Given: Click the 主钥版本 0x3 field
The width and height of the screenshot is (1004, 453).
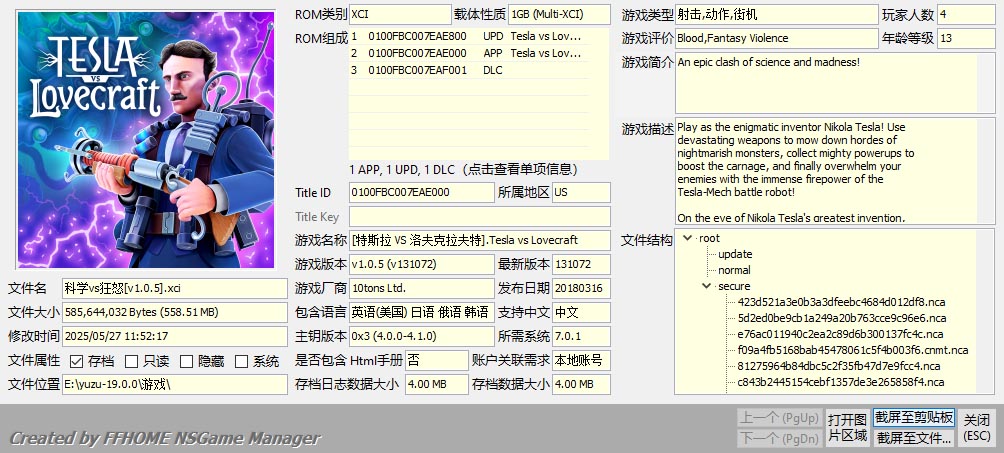Looking at the screenshot, I should click(x=421, y=336).
